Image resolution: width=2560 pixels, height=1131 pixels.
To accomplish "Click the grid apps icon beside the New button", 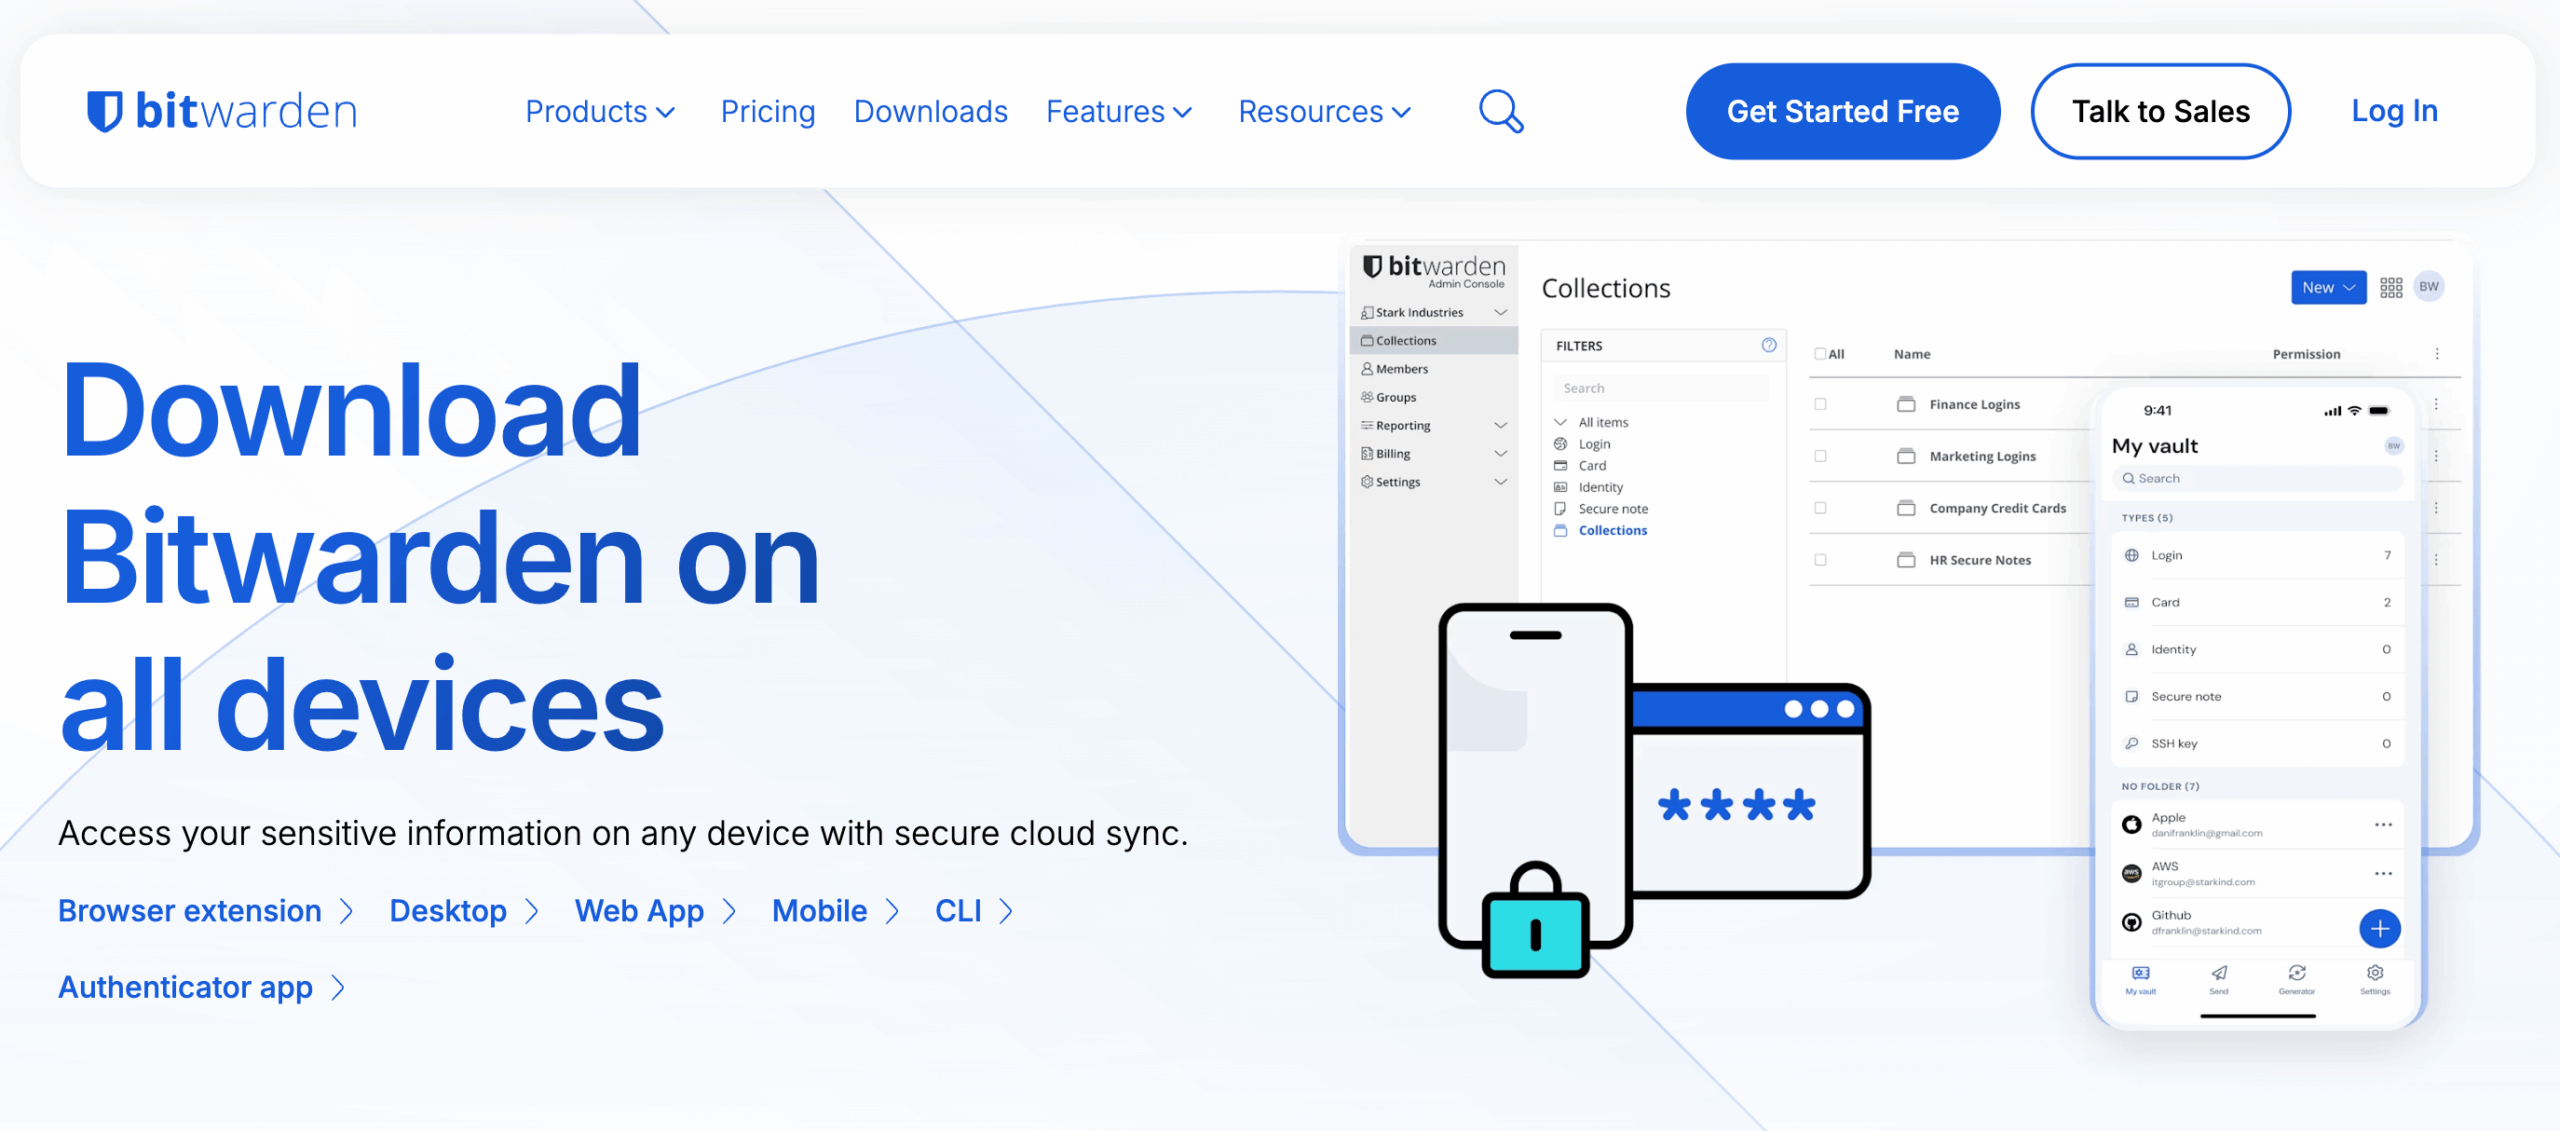I will (2391, 287).
